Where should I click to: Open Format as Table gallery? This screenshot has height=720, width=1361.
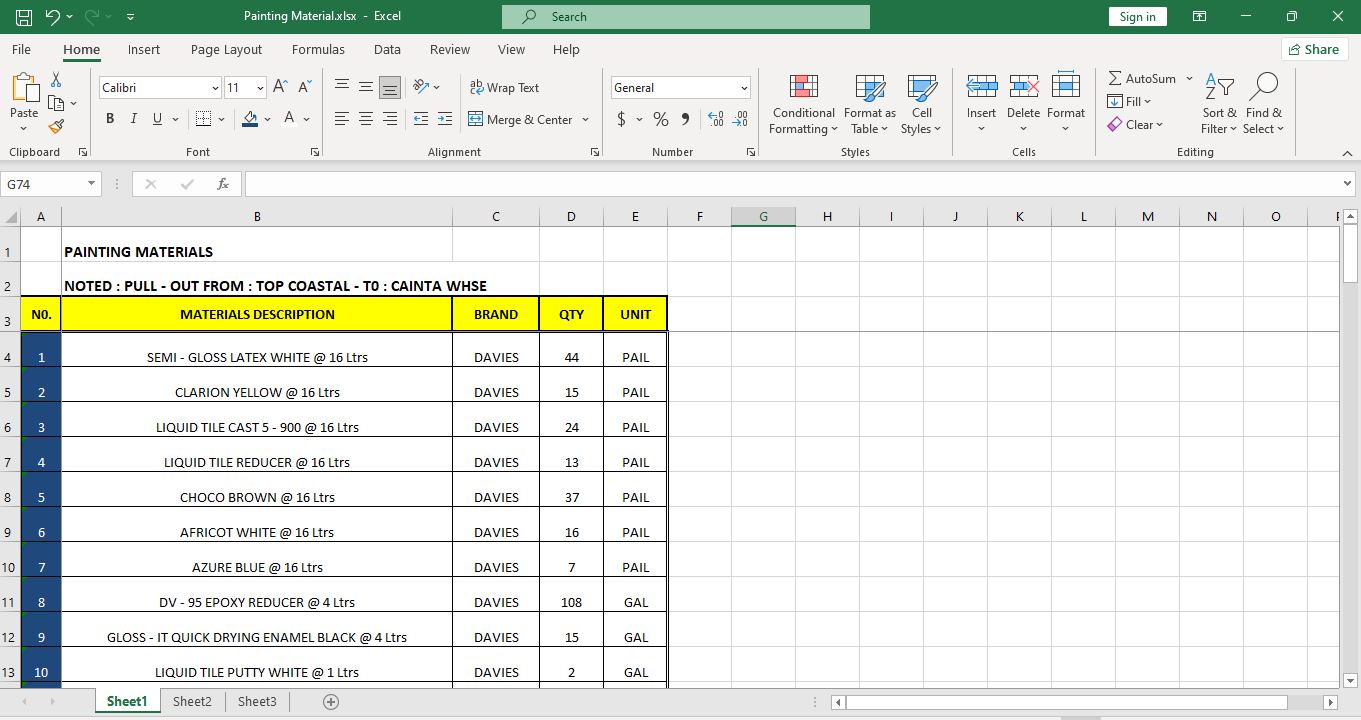[x=870, y=104]
